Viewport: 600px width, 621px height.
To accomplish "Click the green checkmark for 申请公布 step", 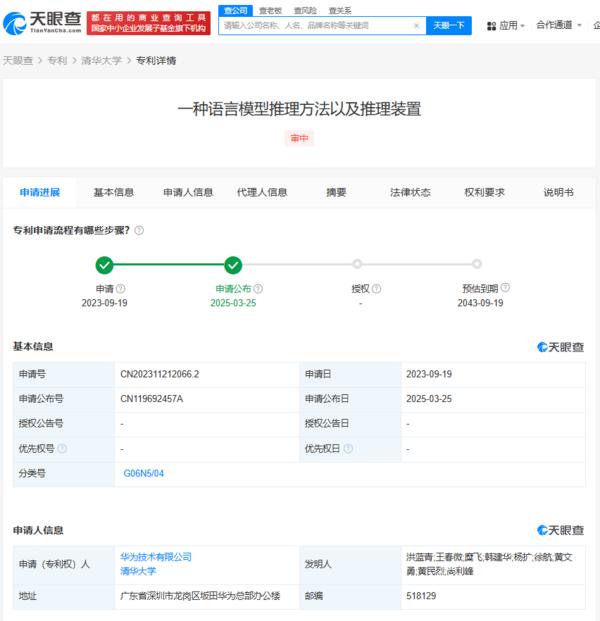I will click(x=233, y=265).
